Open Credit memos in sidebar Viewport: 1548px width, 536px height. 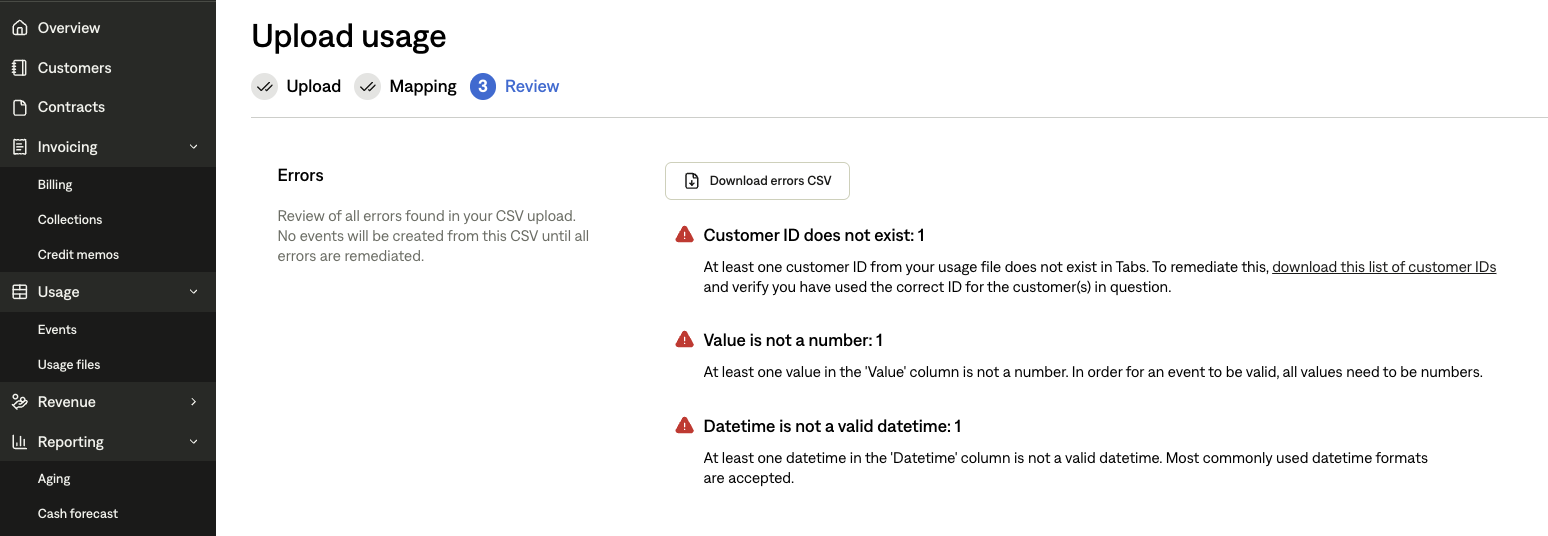78,255
